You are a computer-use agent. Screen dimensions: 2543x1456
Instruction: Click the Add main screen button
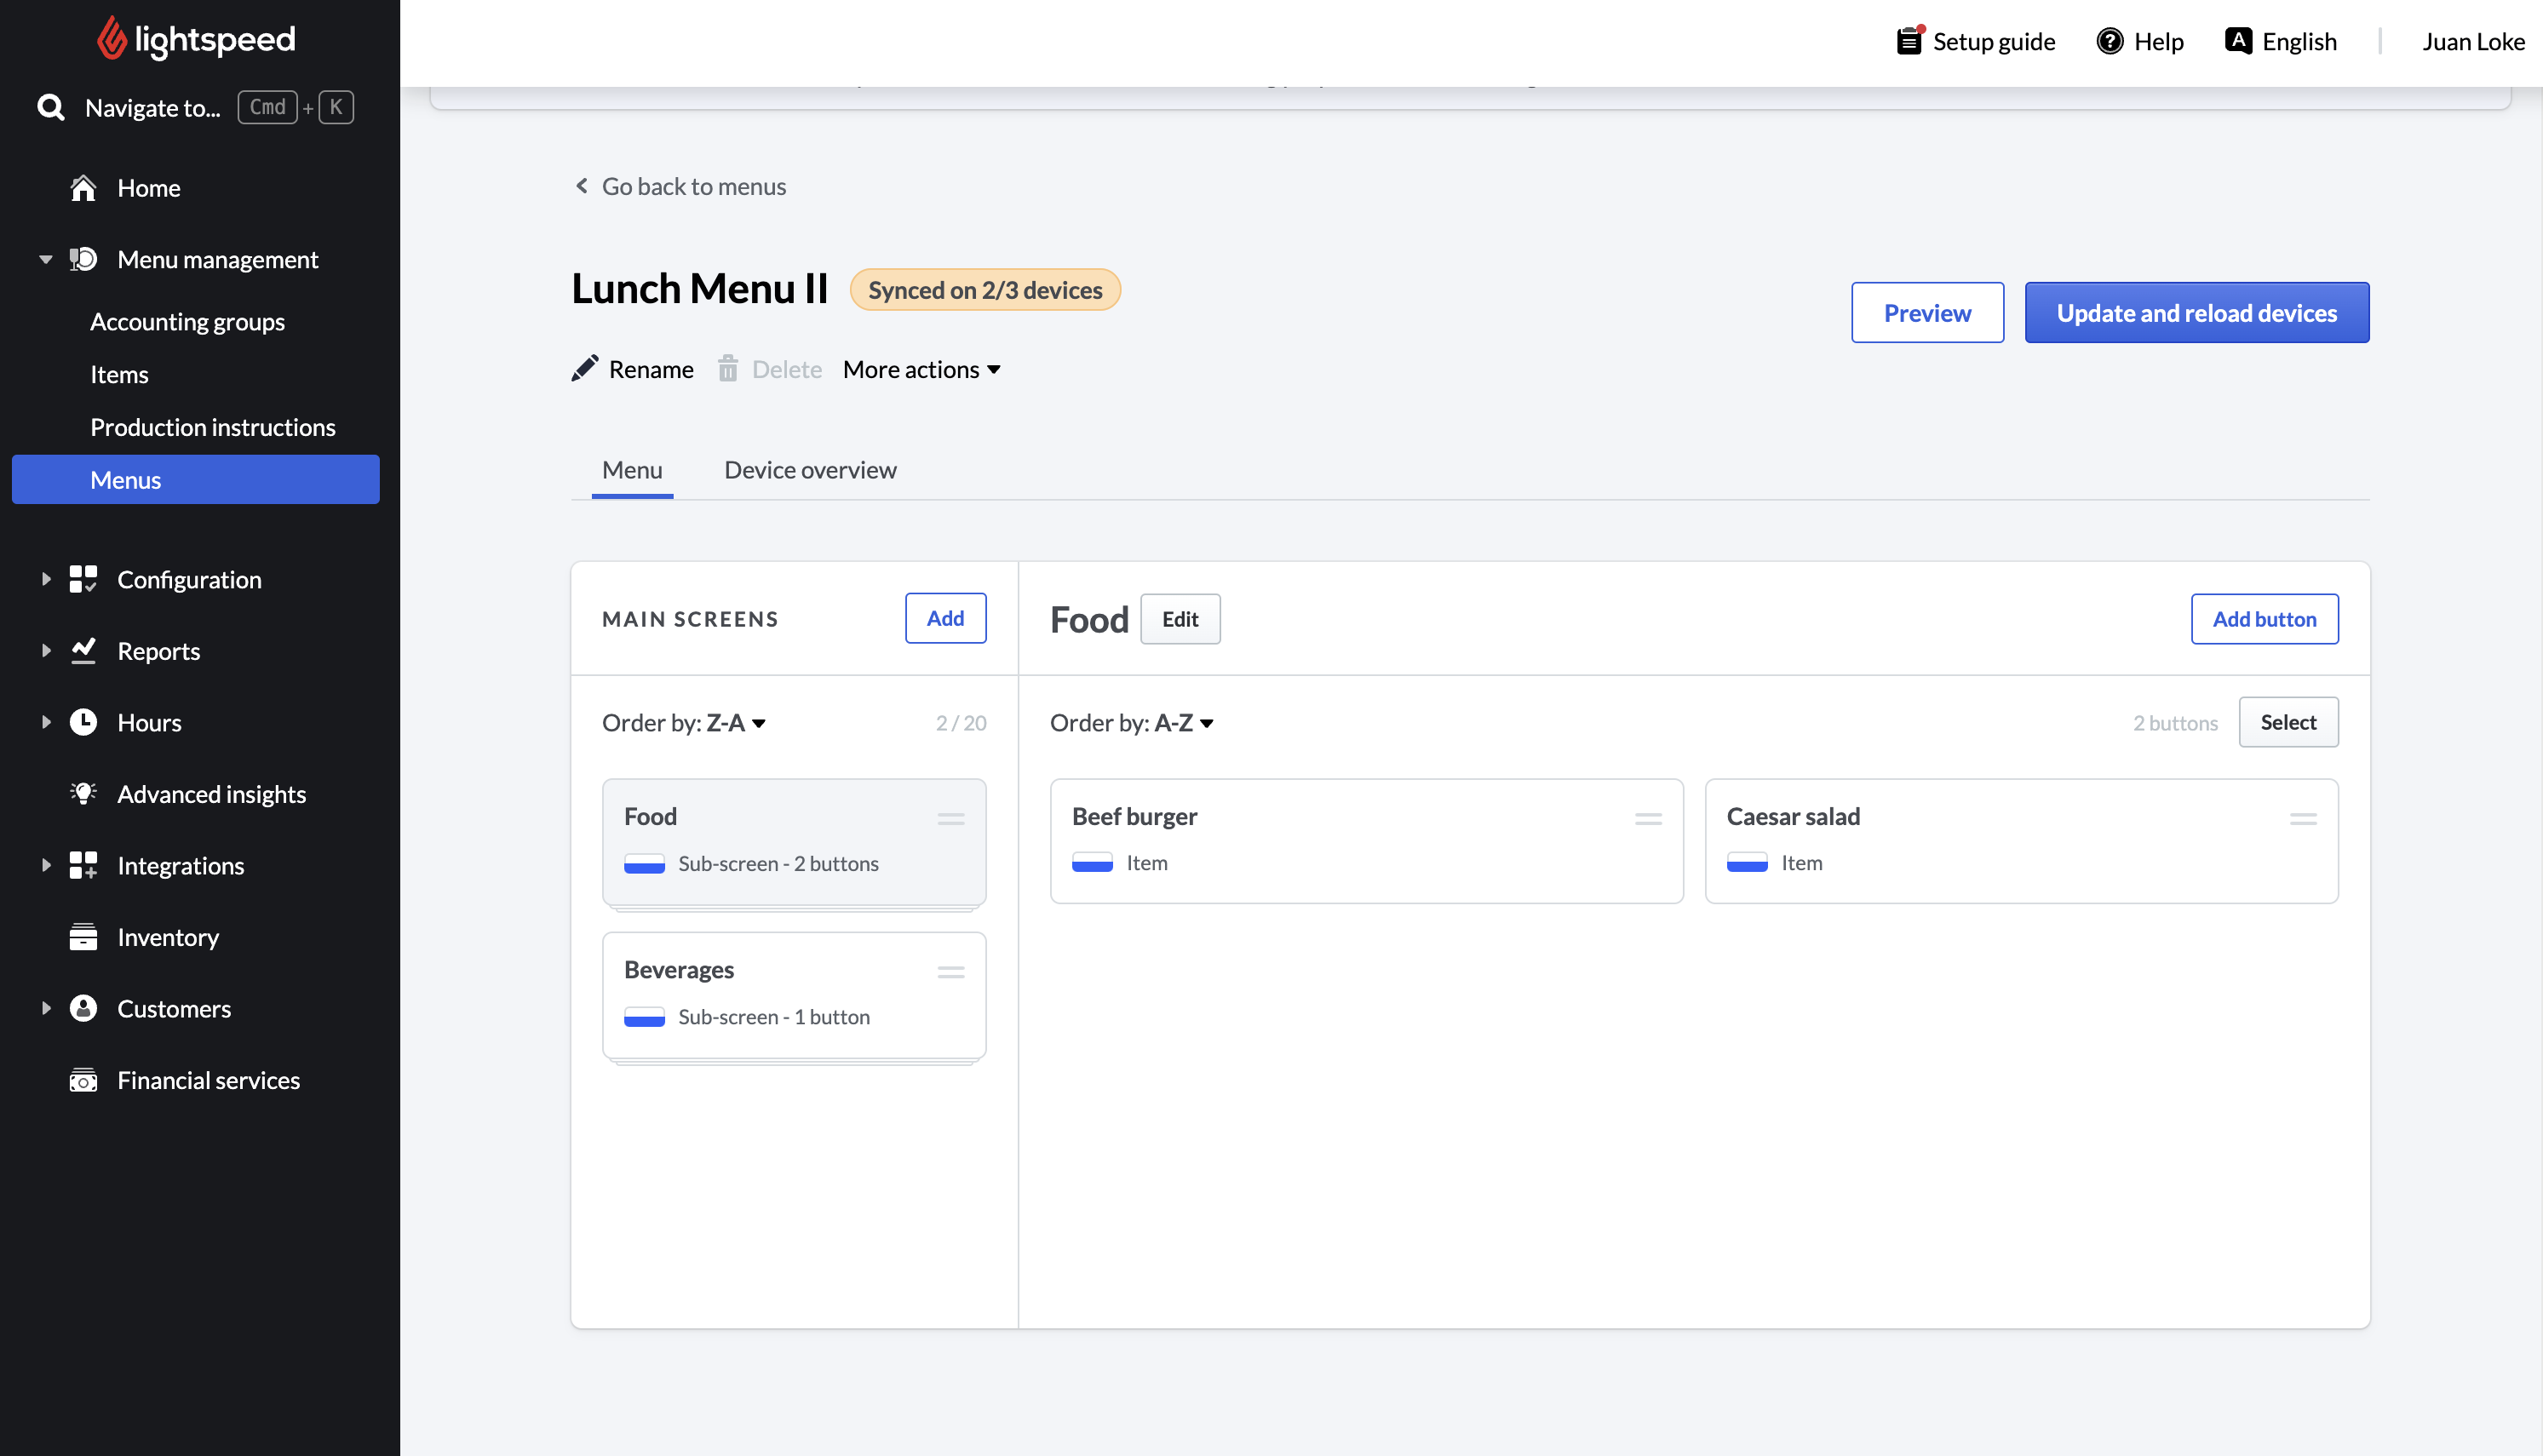point(945,618)
